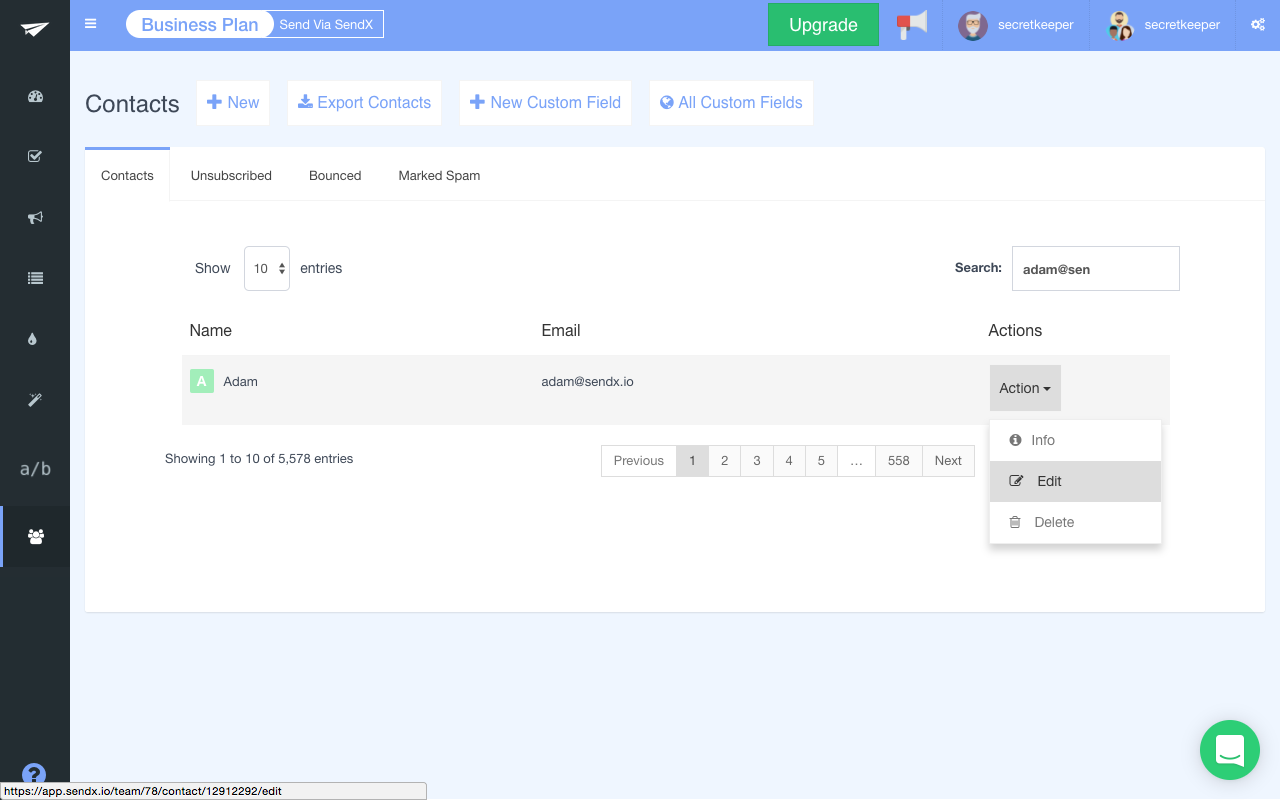The height and width of the screenshot is (800, 1280).
Task: Open the entries count dropdown
Action: tap(267, 268)
